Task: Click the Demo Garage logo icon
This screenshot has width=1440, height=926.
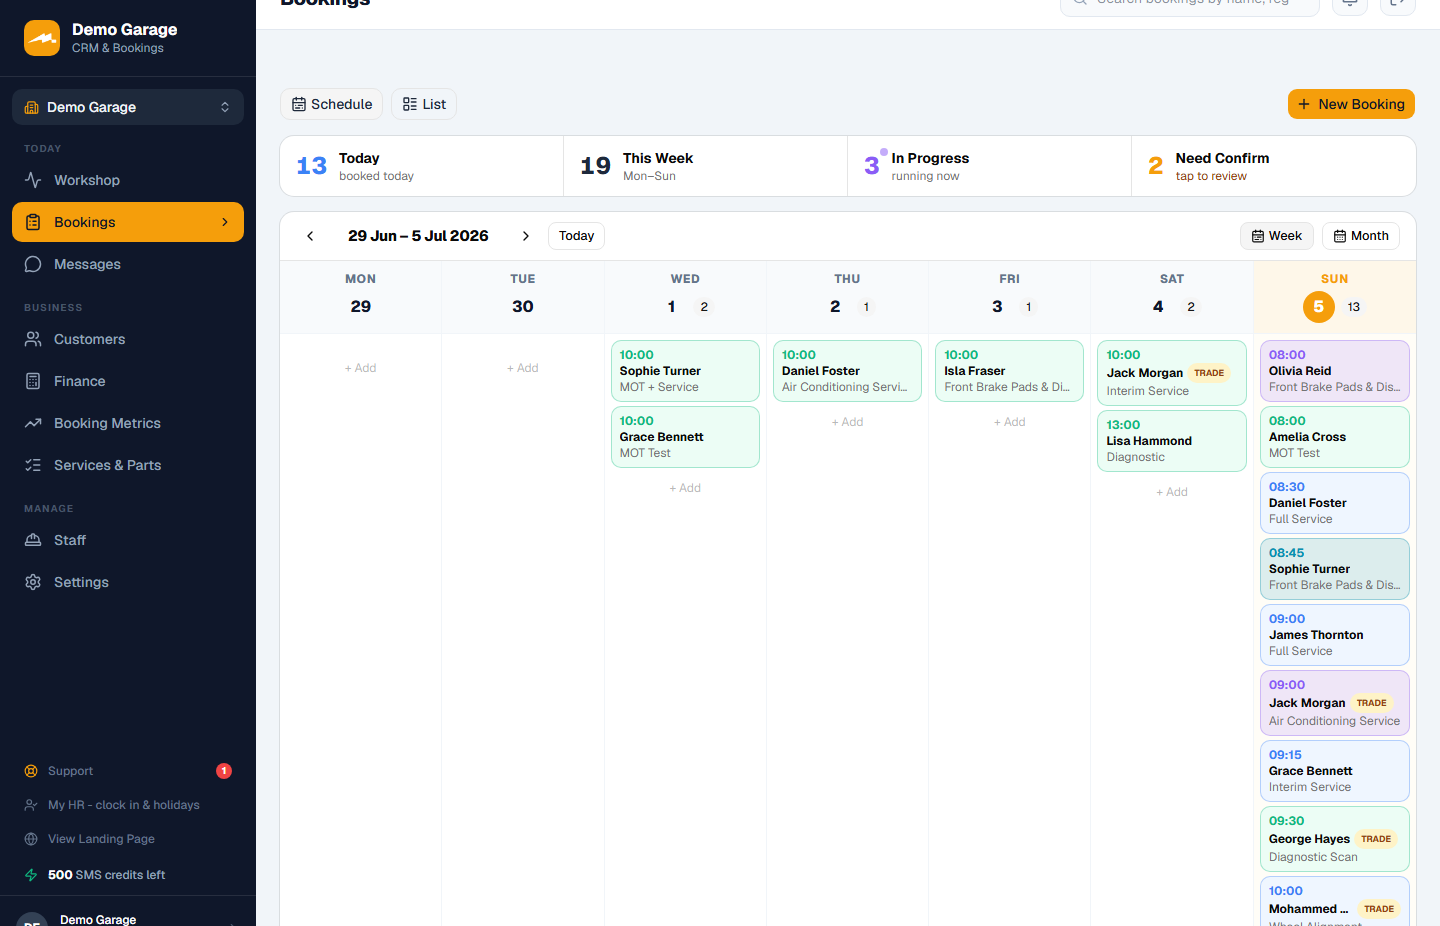Action: [42, 38]
